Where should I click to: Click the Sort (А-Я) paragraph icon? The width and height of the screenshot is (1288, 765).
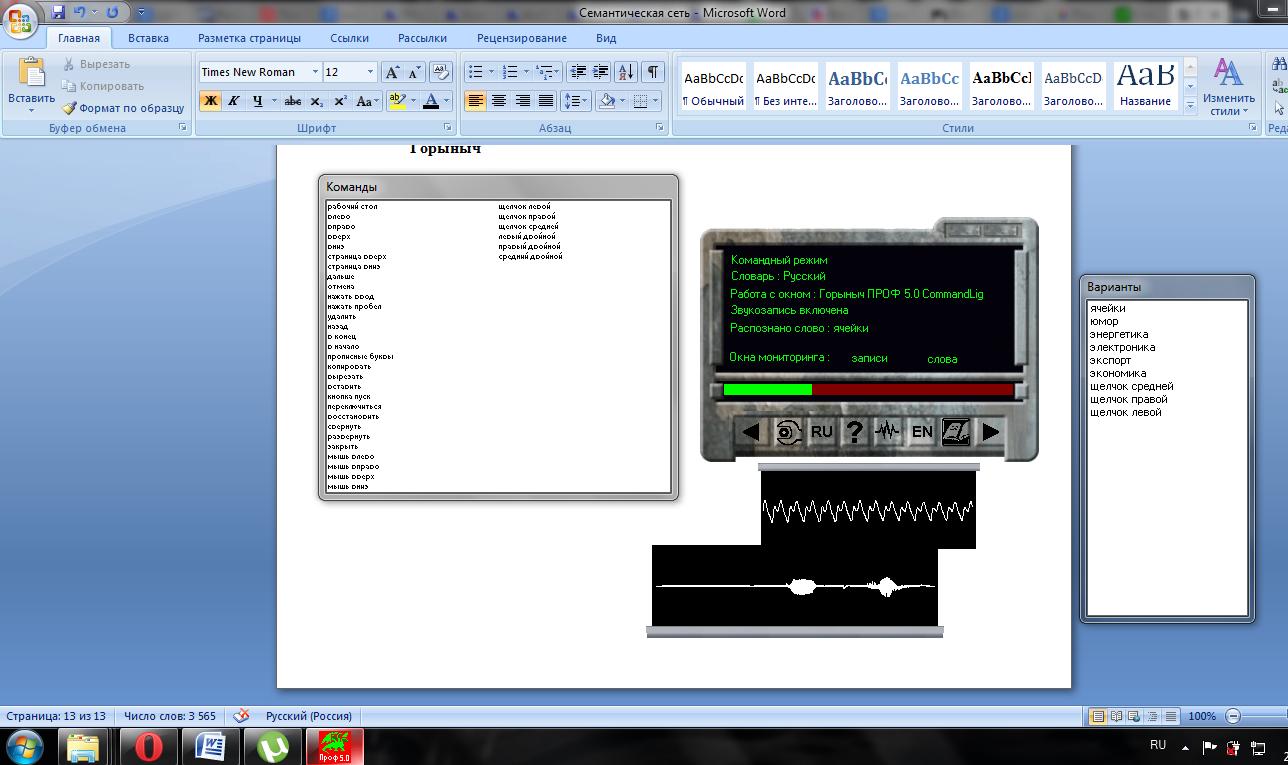[x=626, y=72]
